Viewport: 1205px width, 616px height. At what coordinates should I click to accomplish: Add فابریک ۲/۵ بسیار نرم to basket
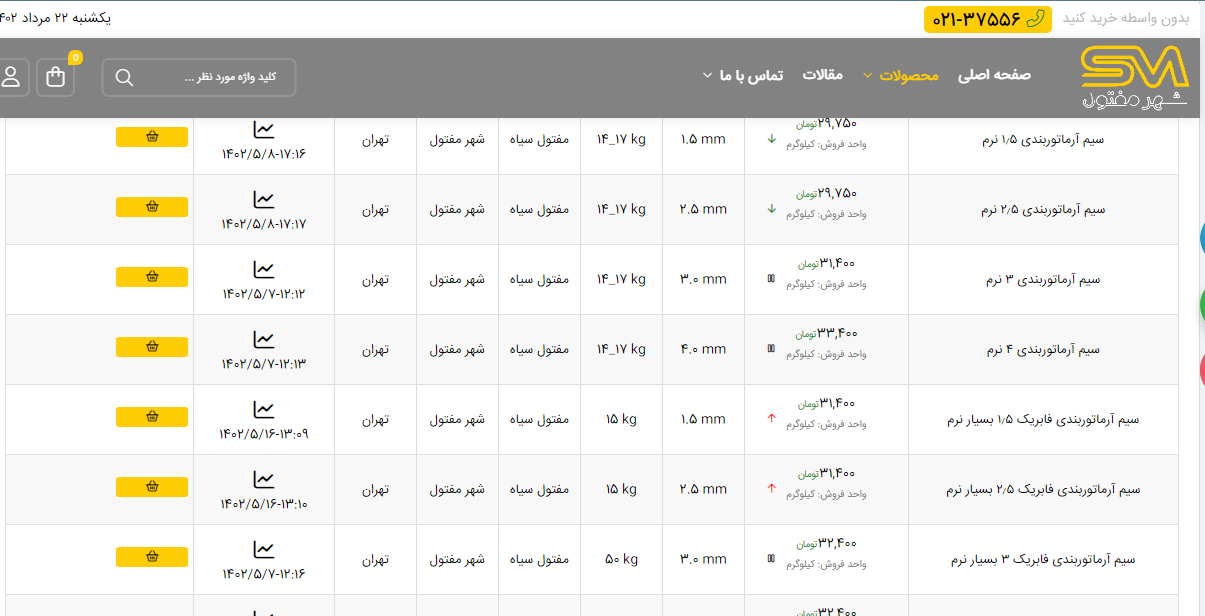tap(152, 487)
